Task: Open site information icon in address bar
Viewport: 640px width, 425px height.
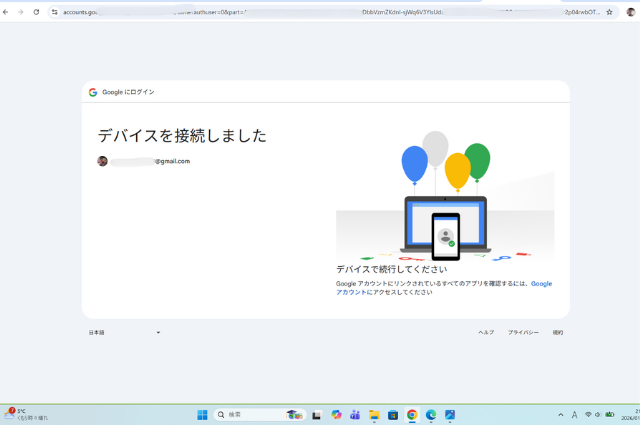Action: [x=55, y=12]
